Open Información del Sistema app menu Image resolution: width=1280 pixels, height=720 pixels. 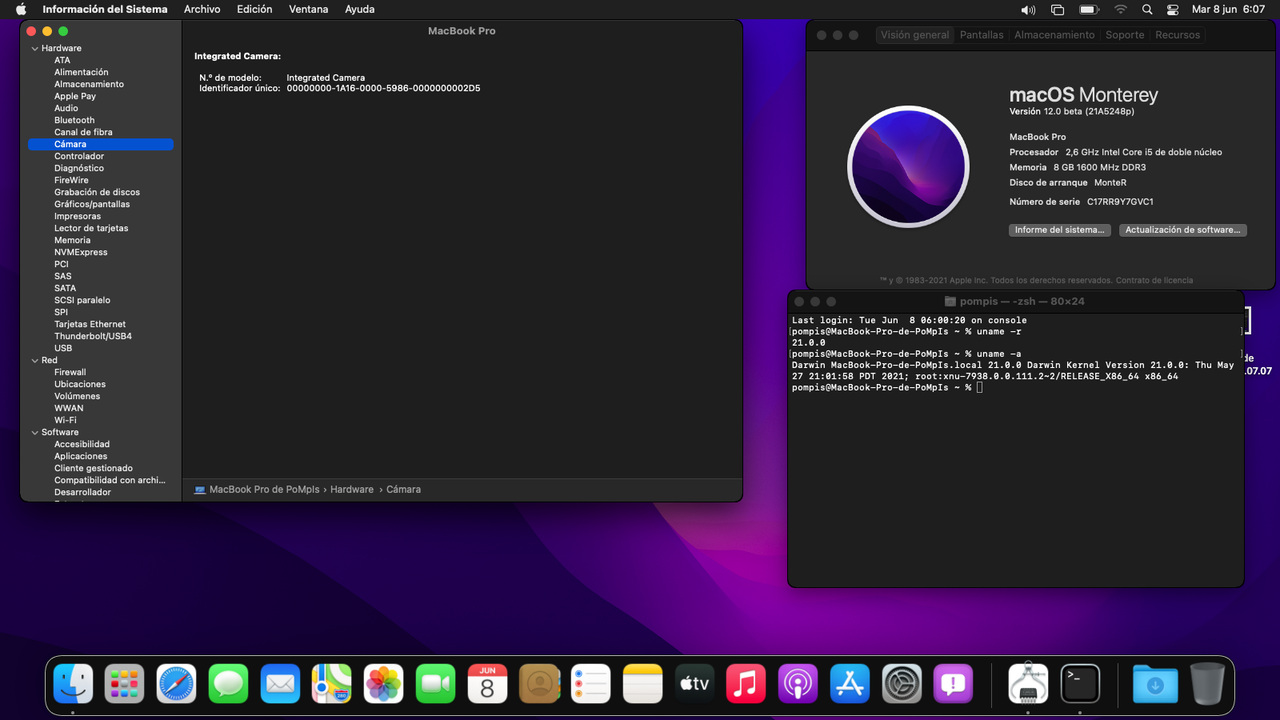click(x=105, y=9)
